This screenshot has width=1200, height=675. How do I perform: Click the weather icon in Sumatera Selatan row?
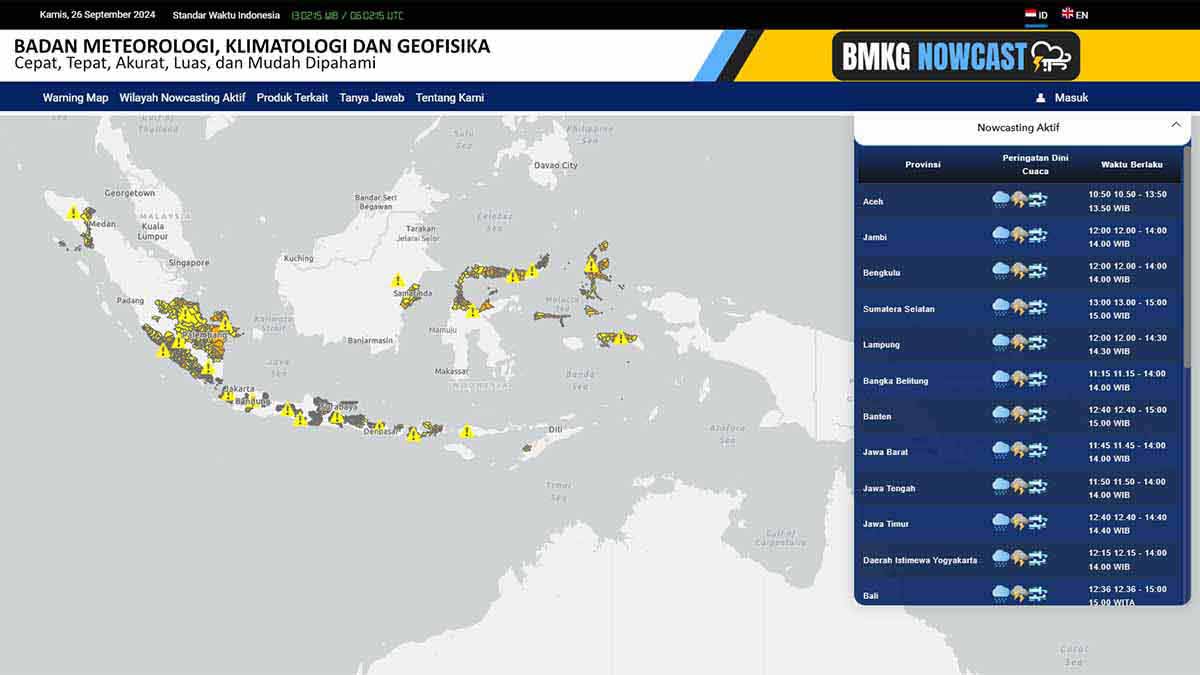pyautogui.click(x=1019, y=308)
